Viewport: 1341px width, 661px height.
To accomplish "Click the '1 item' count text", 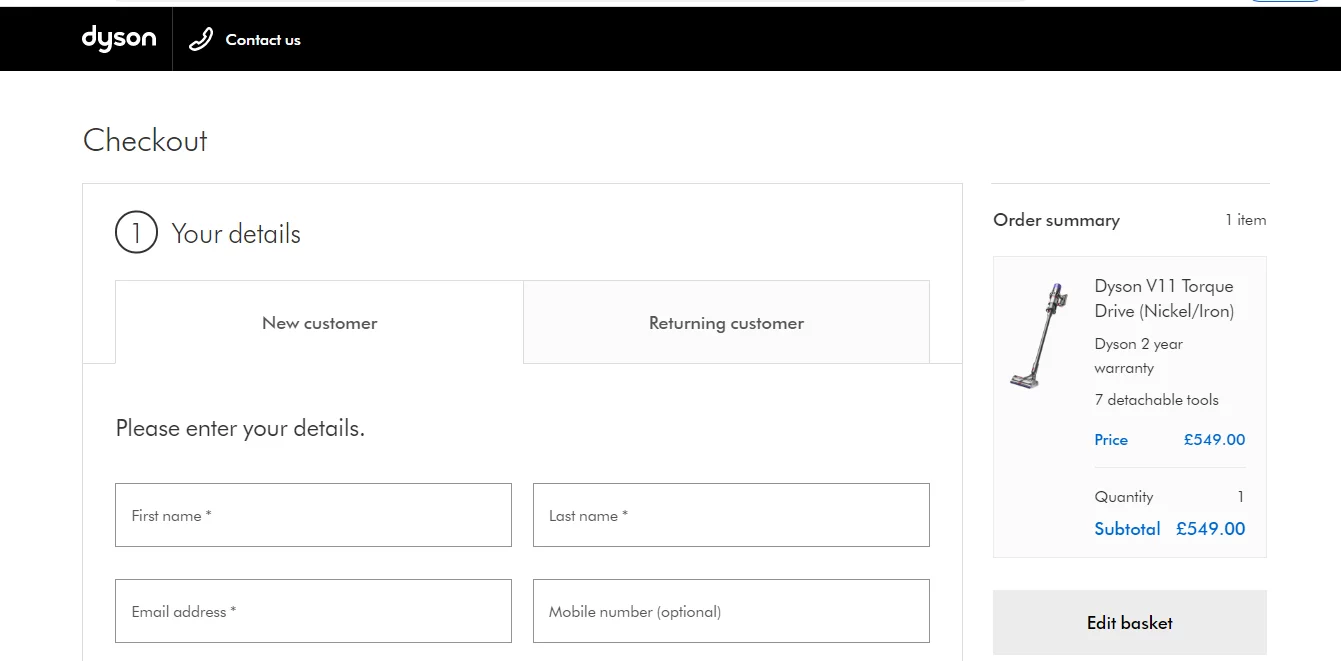I will (x=1245, y=220).
